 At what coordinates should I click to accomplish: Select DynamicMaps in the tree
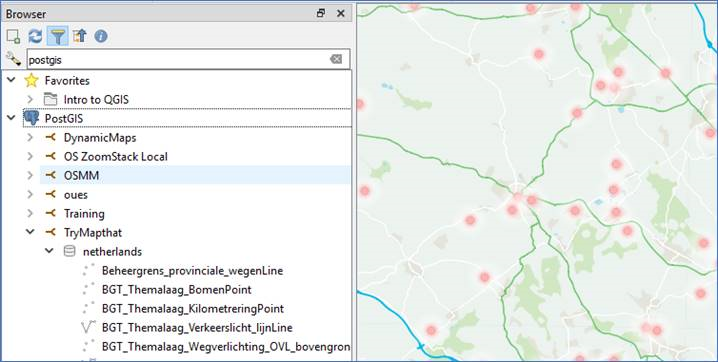tap(100, 137)
